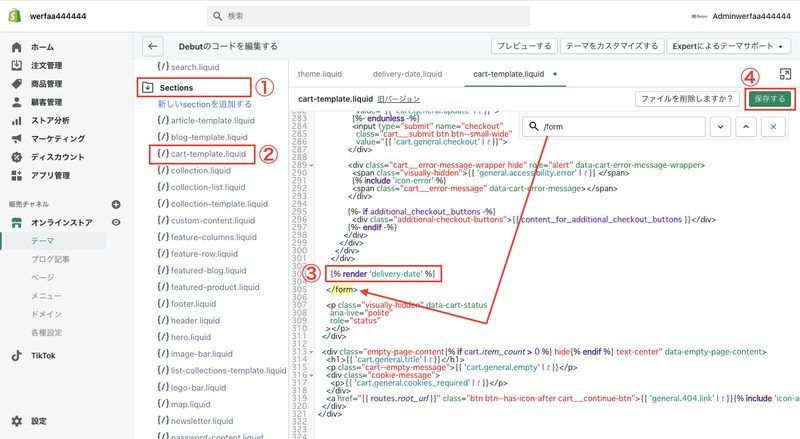Open Products (商品管理) tag icon
Screen dimensions: 800x439
[16, 84]
